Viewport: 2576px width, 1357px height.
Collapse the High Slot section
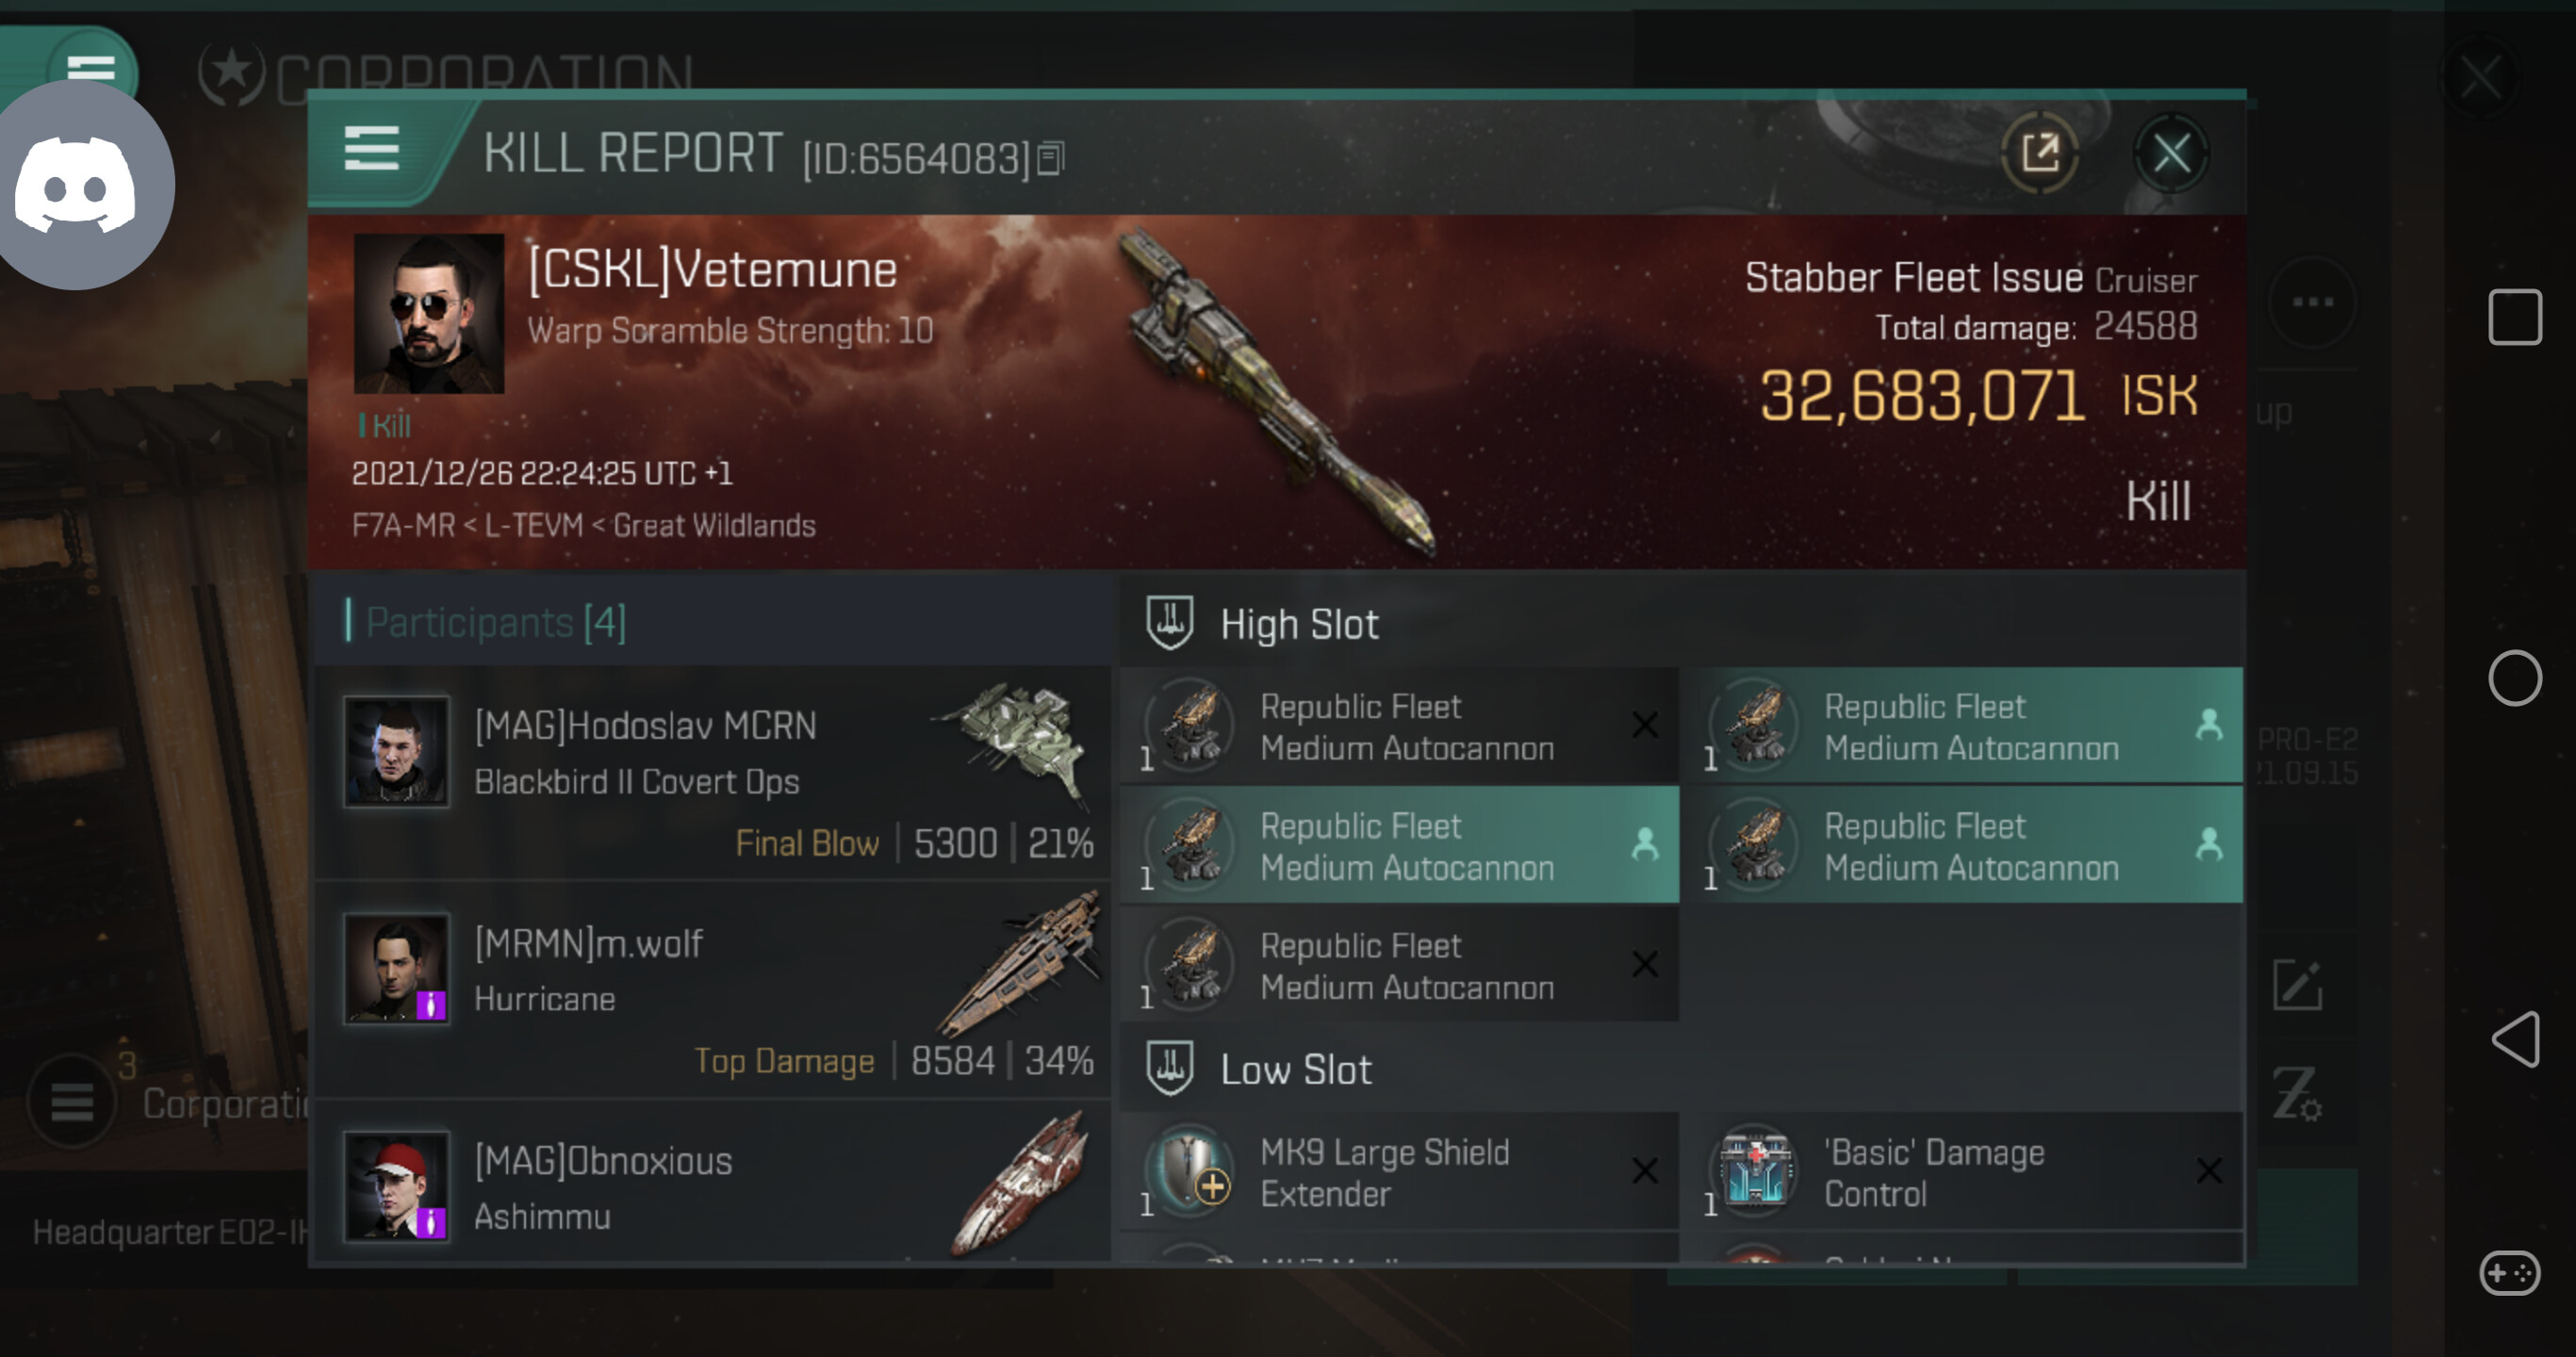pyautogui.click(x=1168, y=622)
